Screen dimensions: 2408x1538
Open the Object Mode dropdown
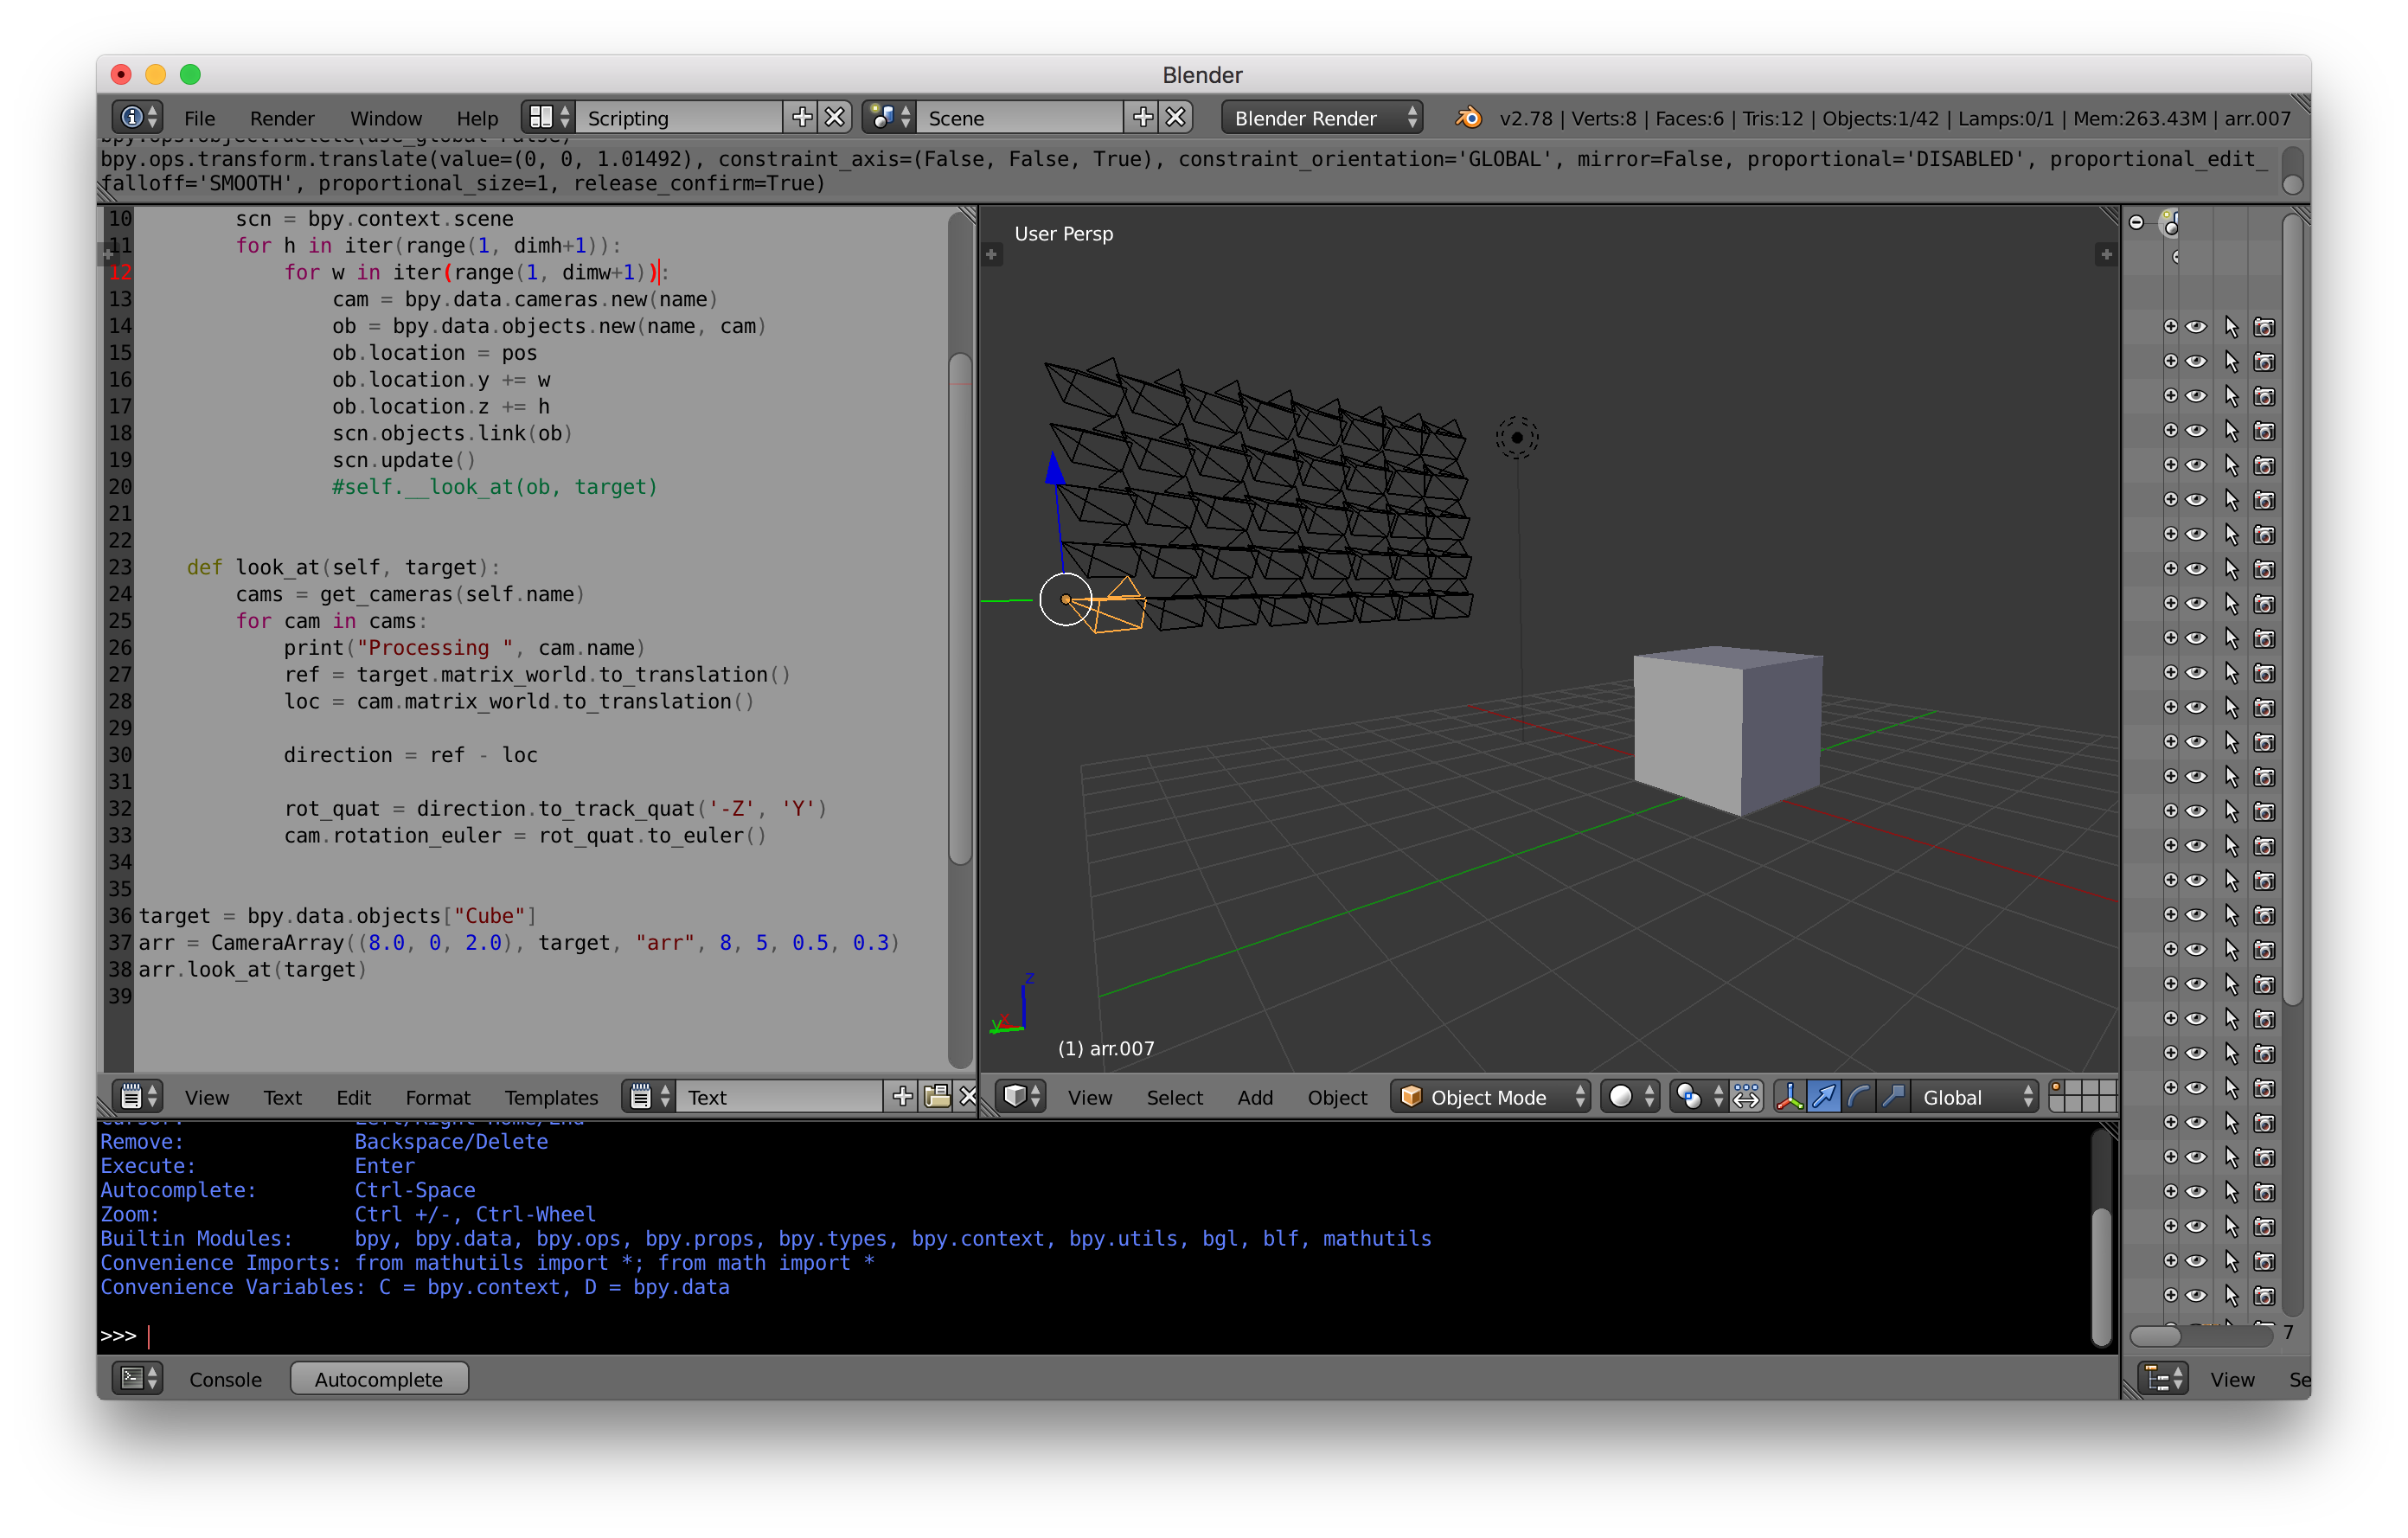(1490, 1097)
